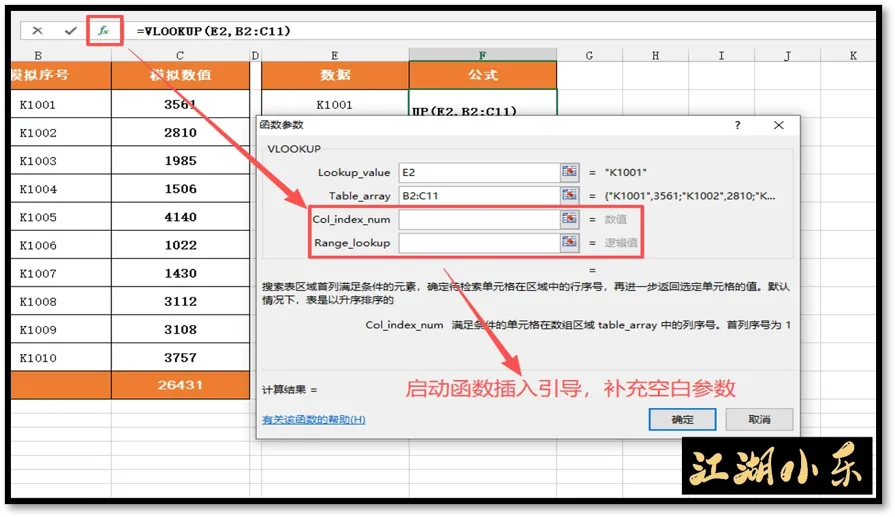Select the total cell 26431
This screenshot has height=517, width=895.
[180, 385]
